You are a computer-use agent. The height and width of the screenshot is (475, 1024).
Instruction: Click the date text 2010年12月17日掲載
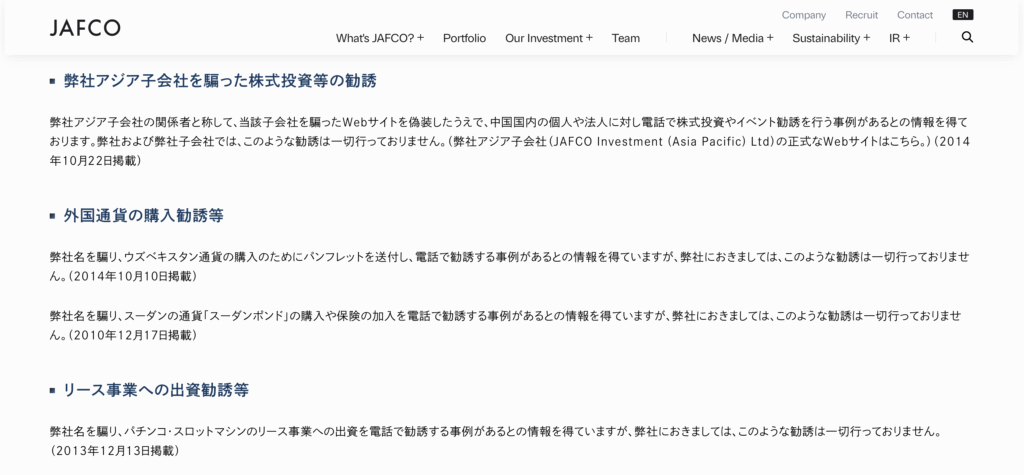click(133, 335)
